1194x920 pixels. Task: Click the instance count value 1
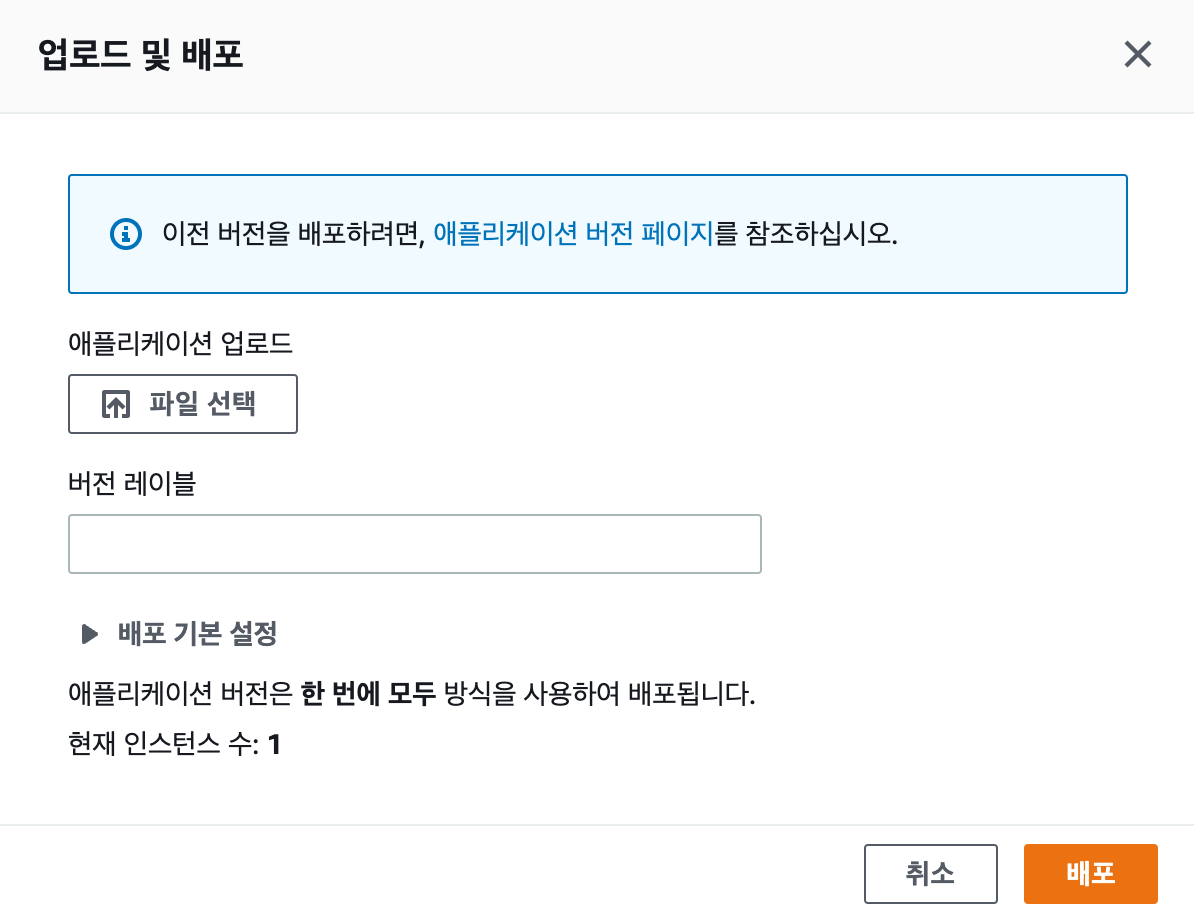[x=274, y=745]
